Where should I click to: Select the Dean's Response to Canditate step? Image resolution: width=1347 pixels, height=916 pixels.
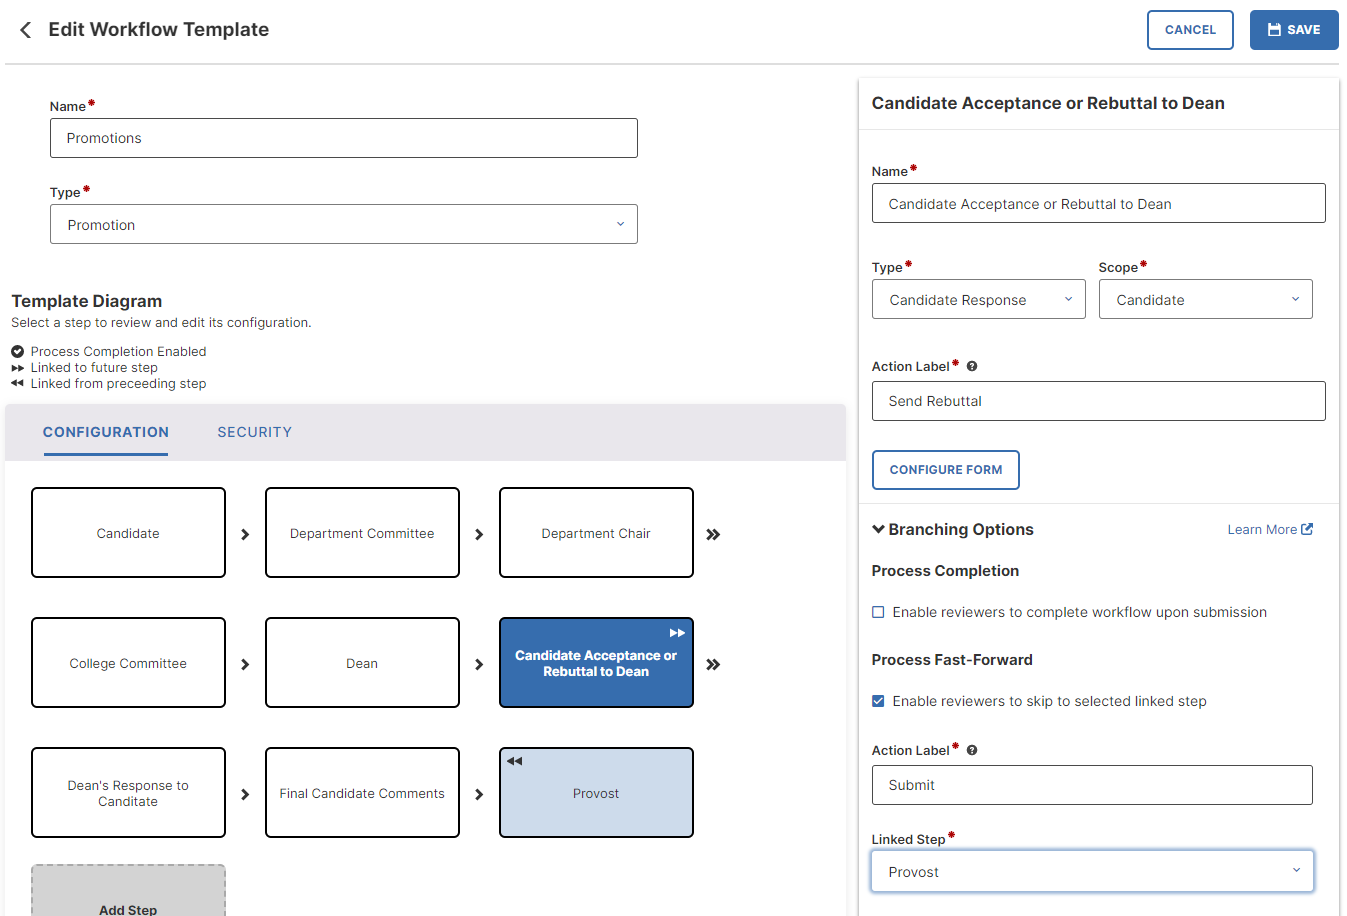128,793
